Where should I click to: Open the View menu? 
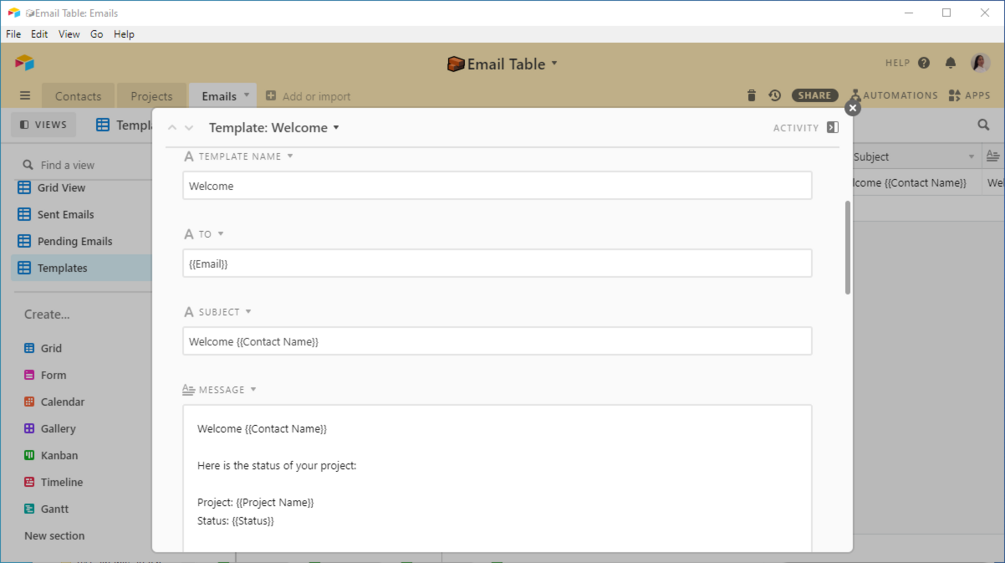pyautogui.click(x=69, y=34)
